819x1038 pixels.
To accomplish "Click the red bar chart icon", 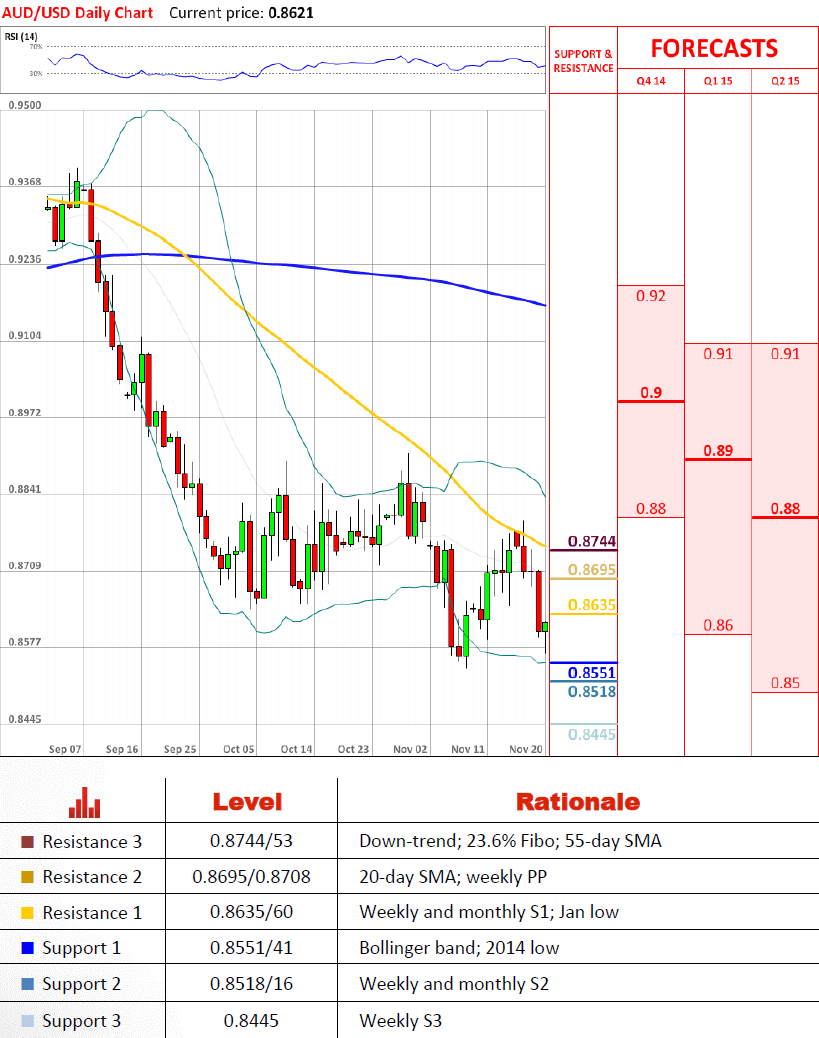I will click(85, 802).
